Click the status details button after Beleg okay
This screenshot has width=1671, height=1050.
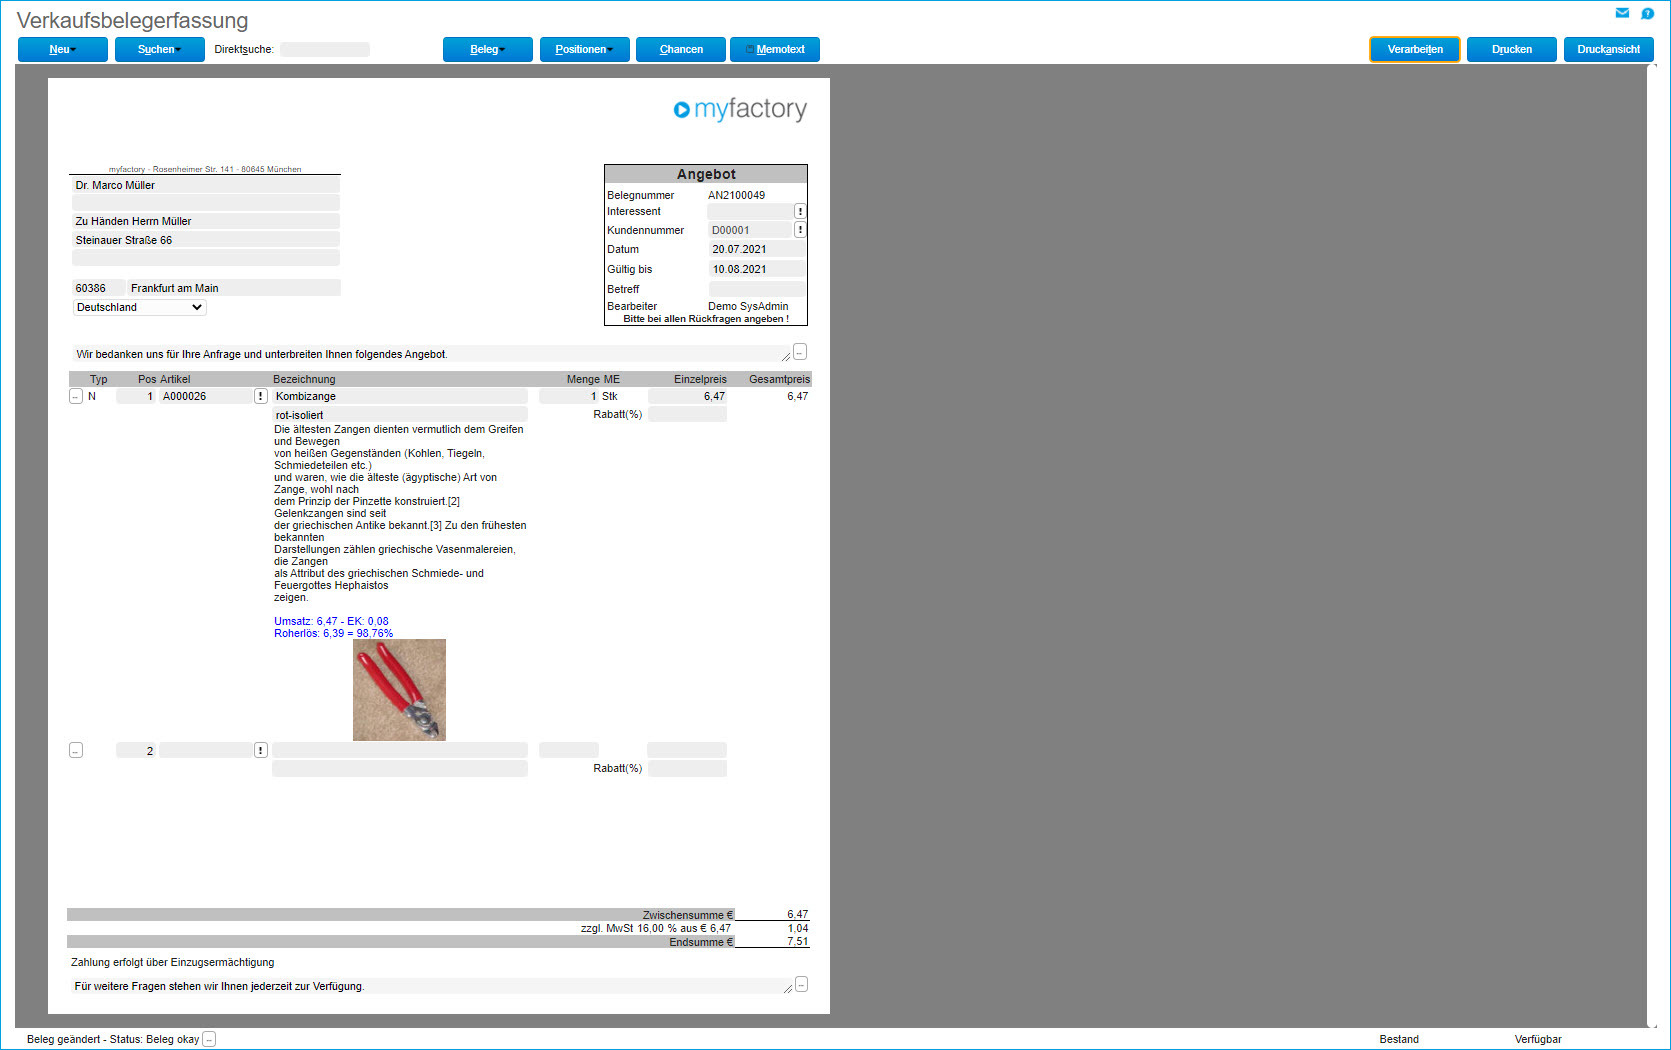pyautogui.click(x=209, y=1039)
